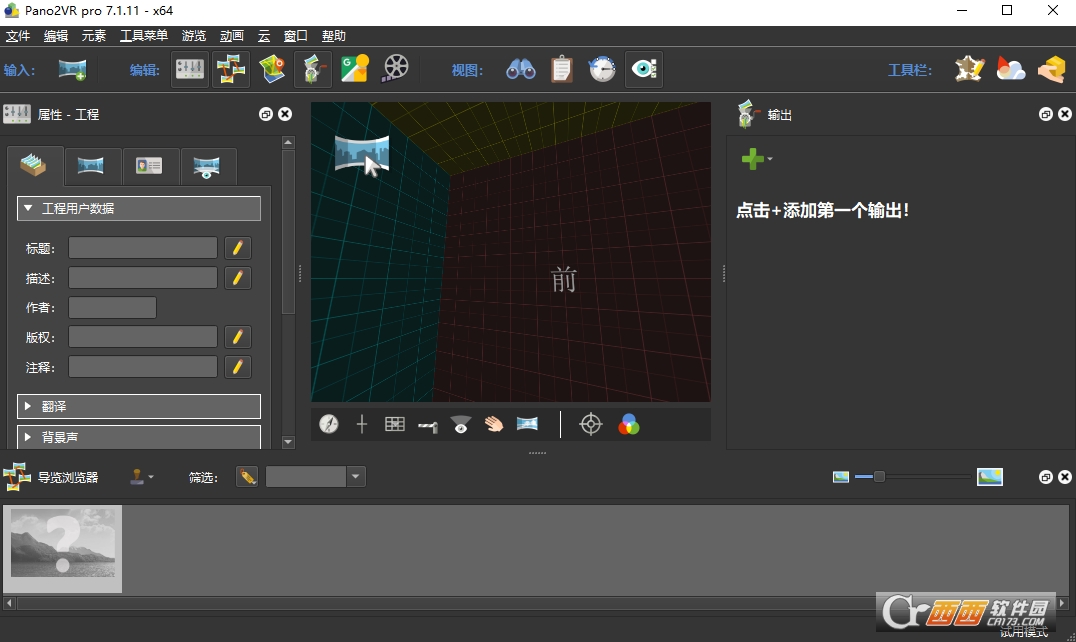
Task: Collapse the 工程用户数据 section
Action: pyautogui.click(x=139, y=209)
